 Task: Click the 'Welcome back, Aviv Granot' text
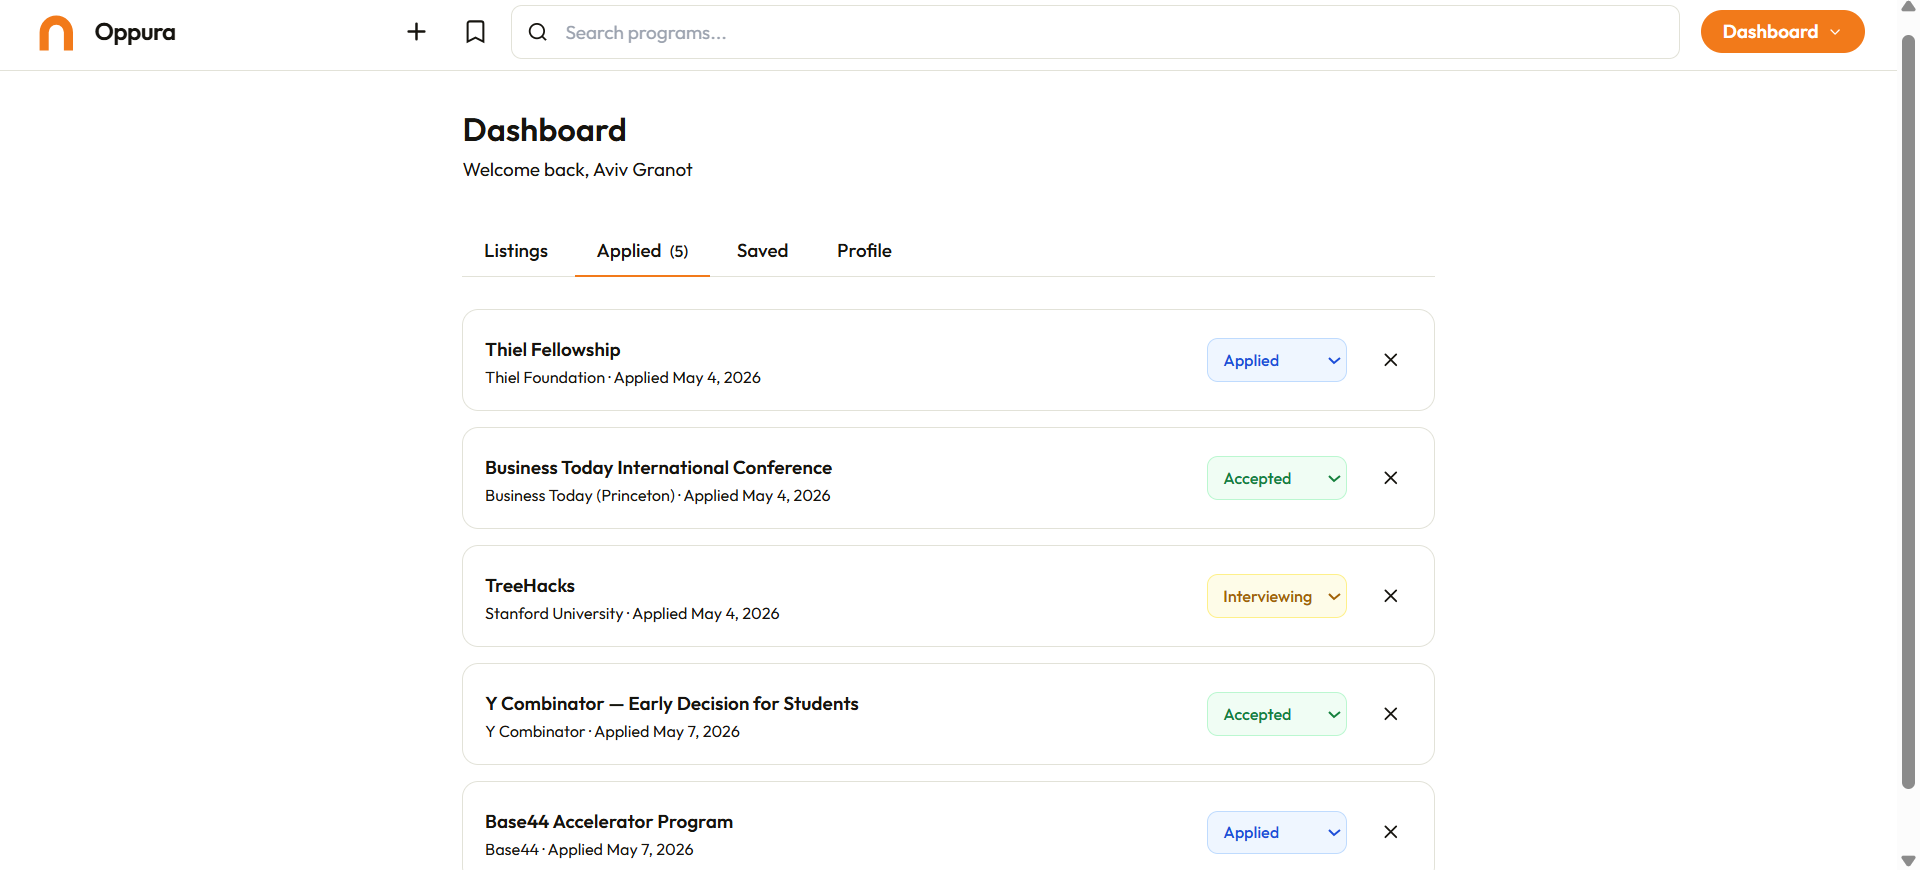(577, 170)
